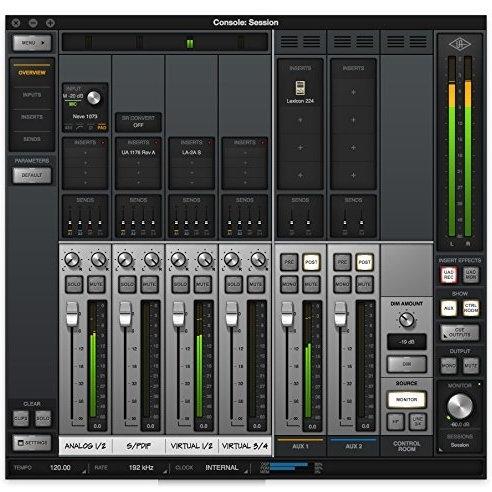Screen dimensions: 492x492
Task: Toggle PAD on the ANALOG input
Action: coord(102,128)
